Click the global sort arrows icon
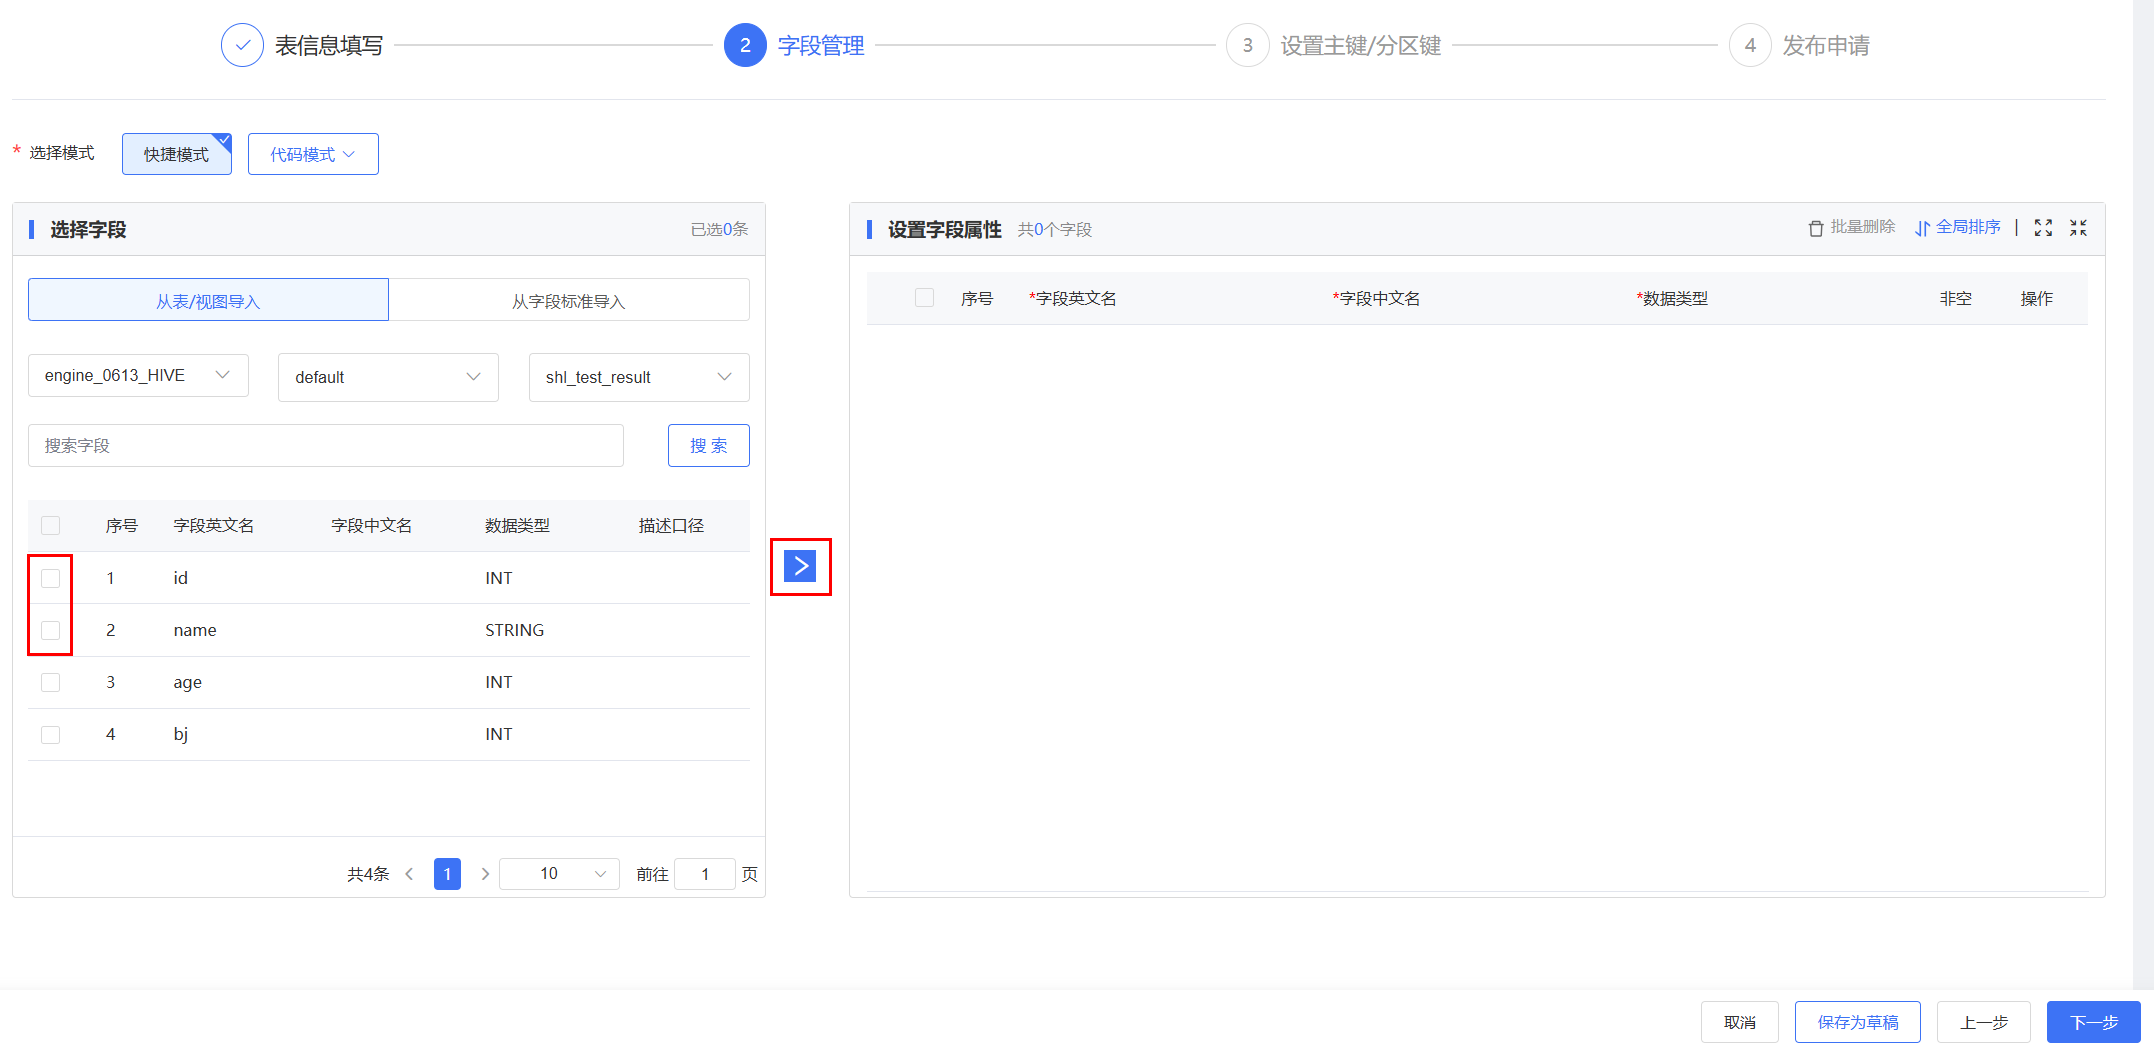This screenshot has height=1050, width=2154. 1922,228
